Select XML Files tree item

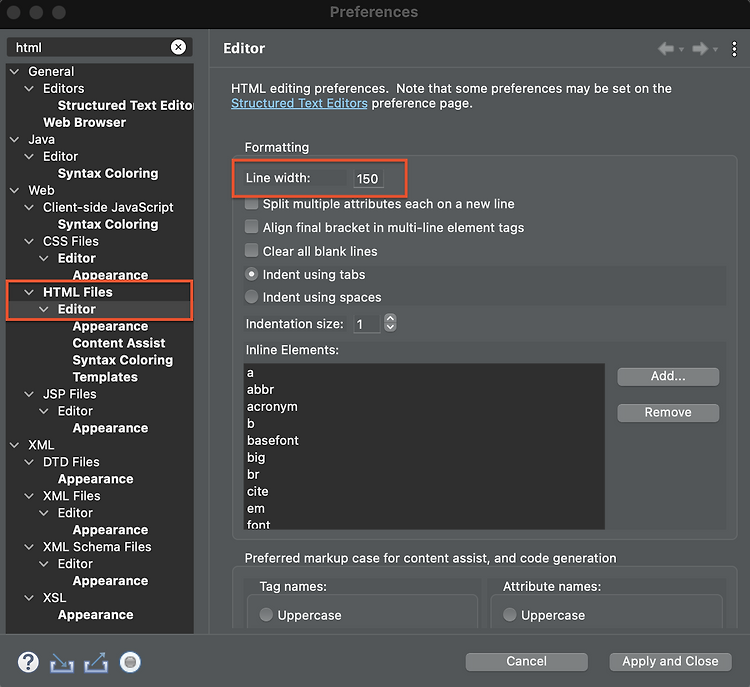tap(72, 496)
